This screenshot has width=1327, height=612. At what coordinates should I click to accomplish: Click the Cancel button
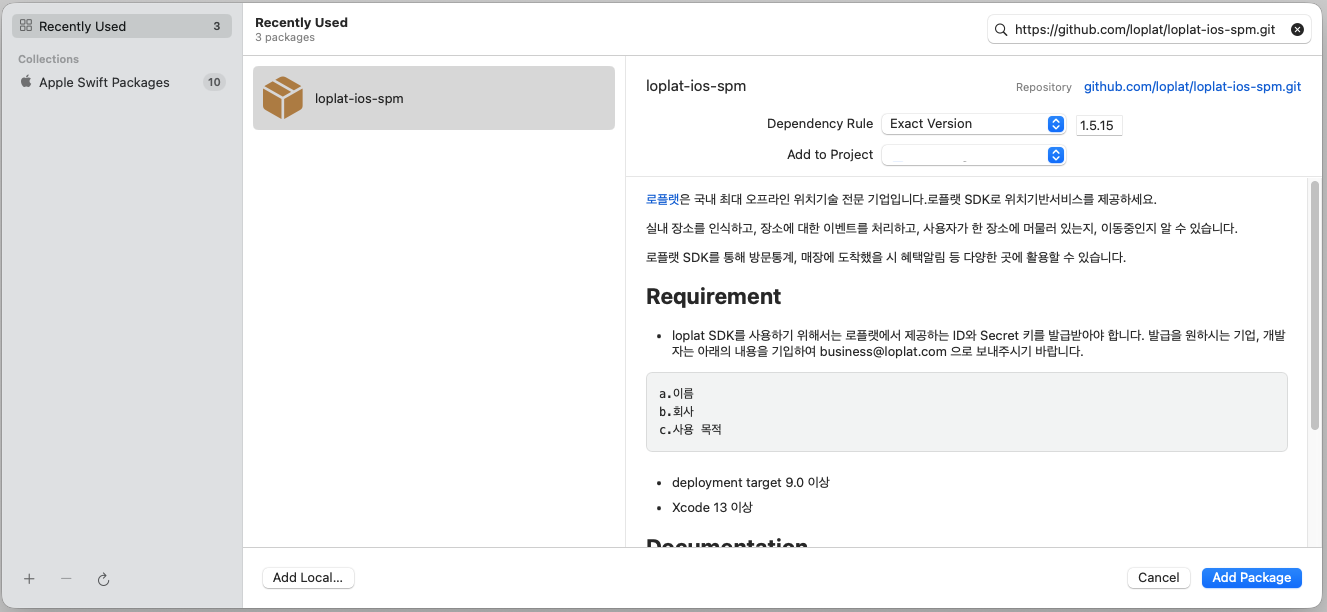point(1158,577)
